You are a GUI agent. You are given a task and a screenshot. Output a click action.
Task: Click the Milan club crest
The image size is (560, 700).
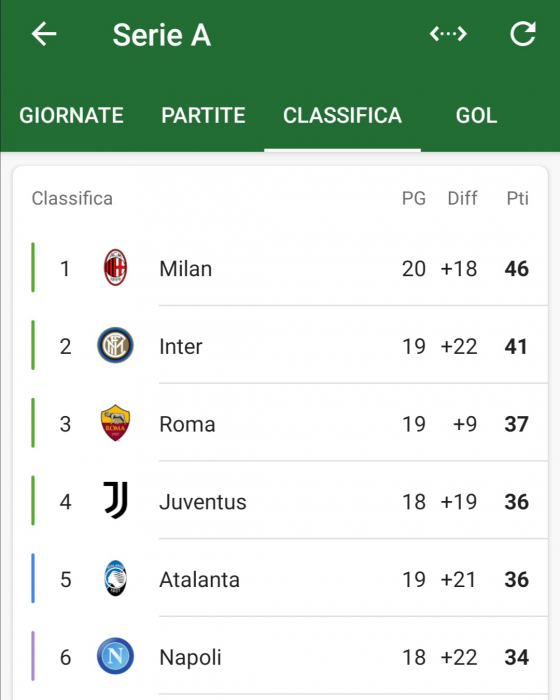click(x=115, y=267)
